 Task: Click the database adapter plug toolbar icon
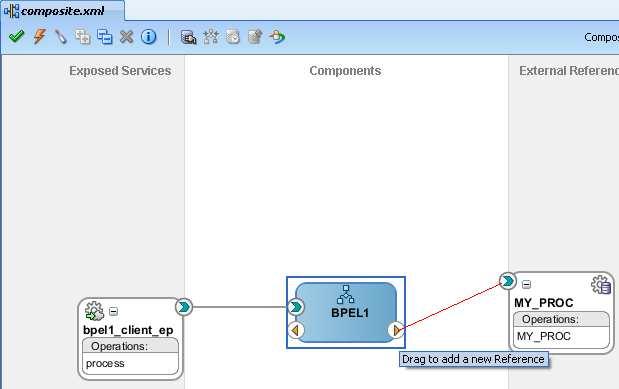[x=188, y=37]
